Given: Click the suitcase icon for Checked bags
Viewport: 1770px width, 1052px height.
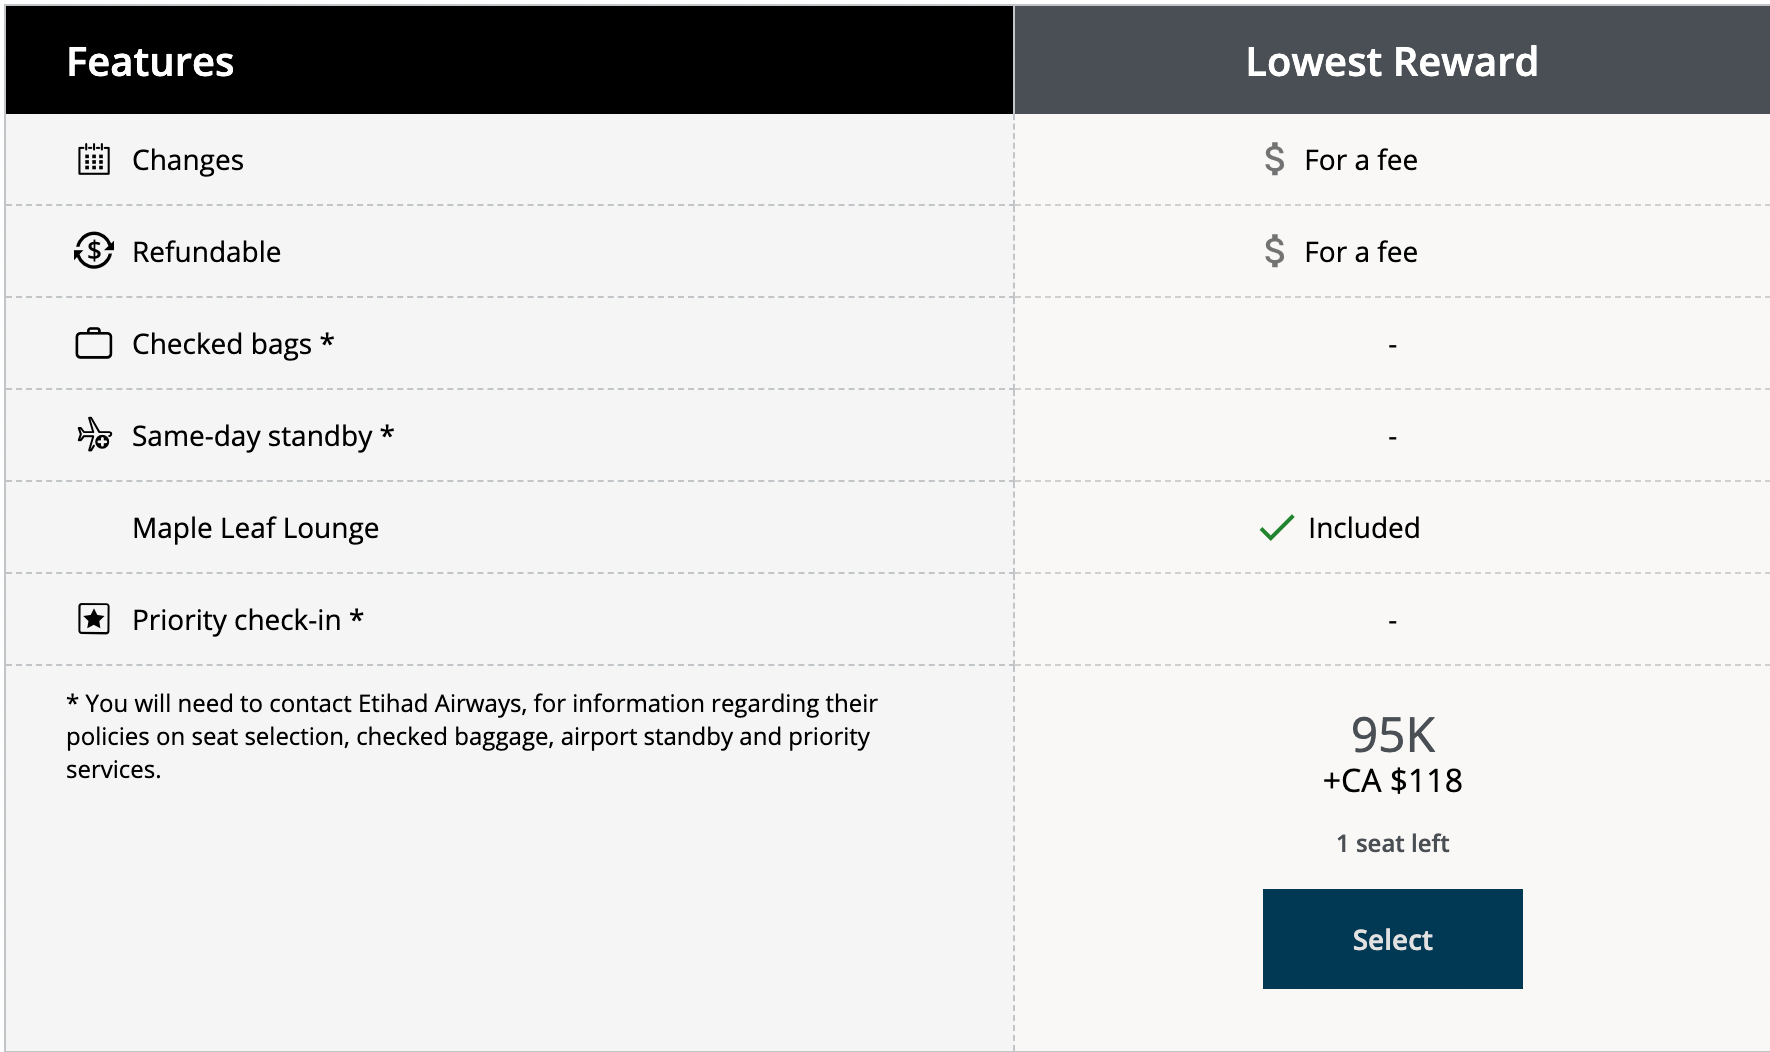Looking at the screenshot, I should point(94,344).
